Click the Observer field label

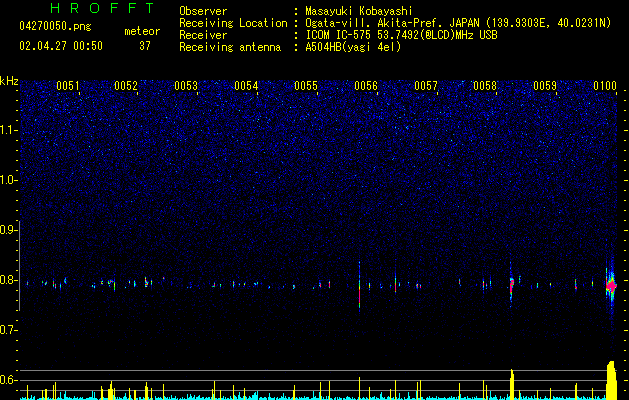pos(203,11)
